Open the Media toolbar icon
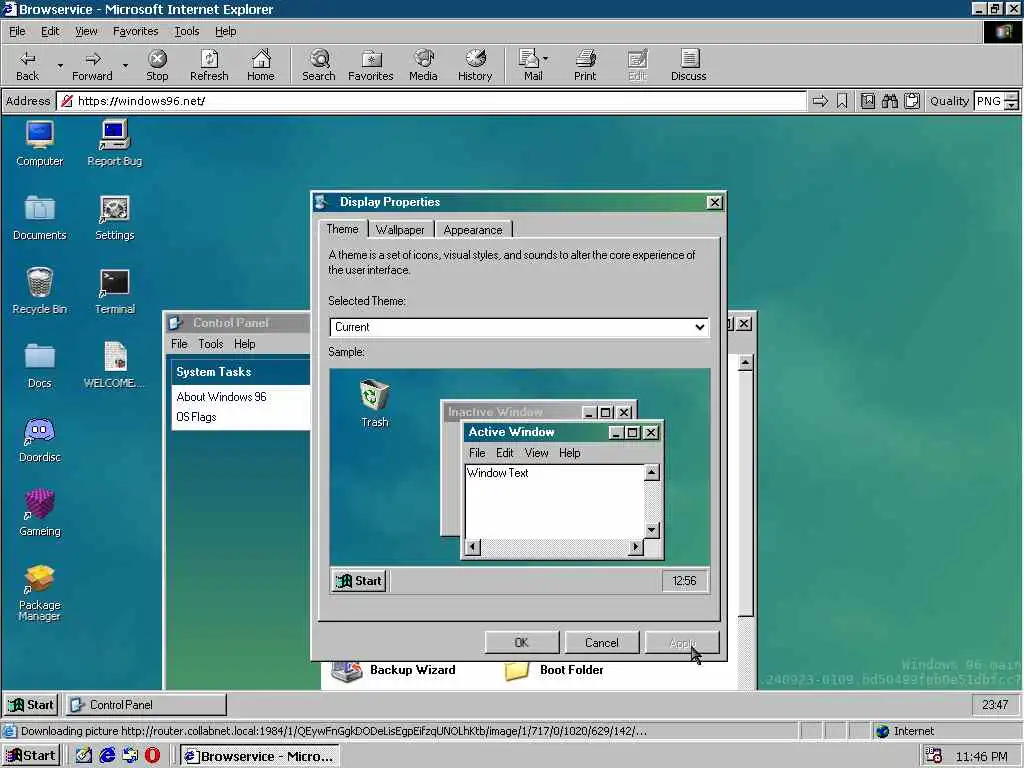Image resolution: width=1024 pixels, height=768 pixels. (423, 59)
